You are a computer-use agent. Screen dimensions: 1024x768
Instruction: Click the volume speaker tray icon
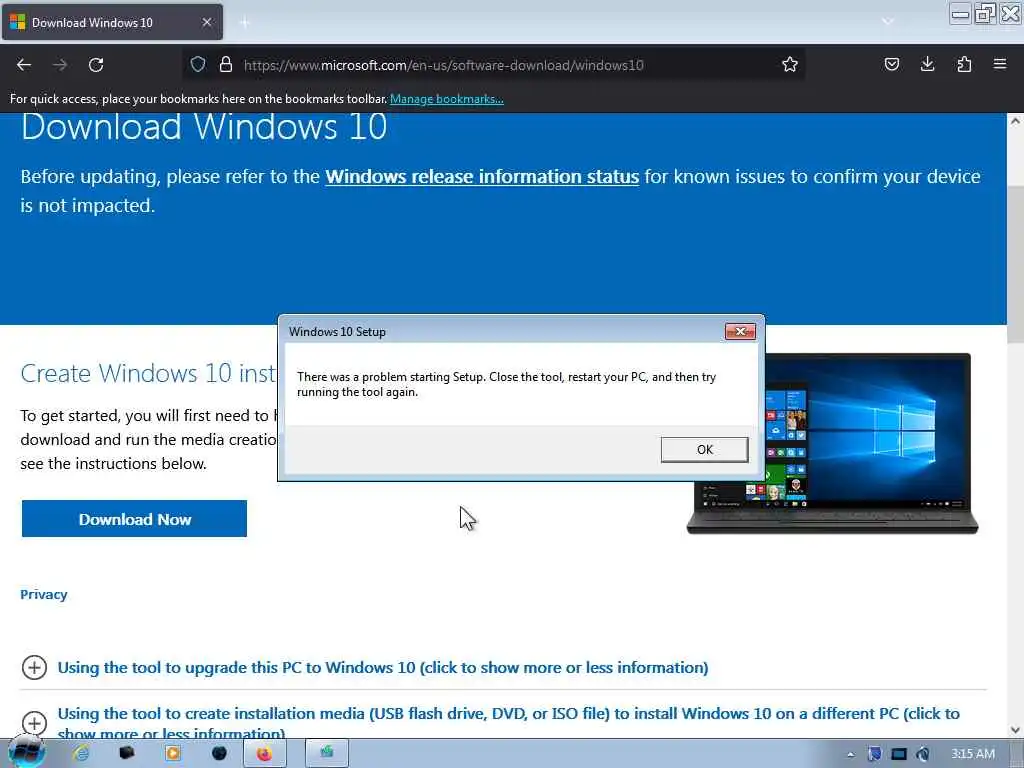[923, 754]
